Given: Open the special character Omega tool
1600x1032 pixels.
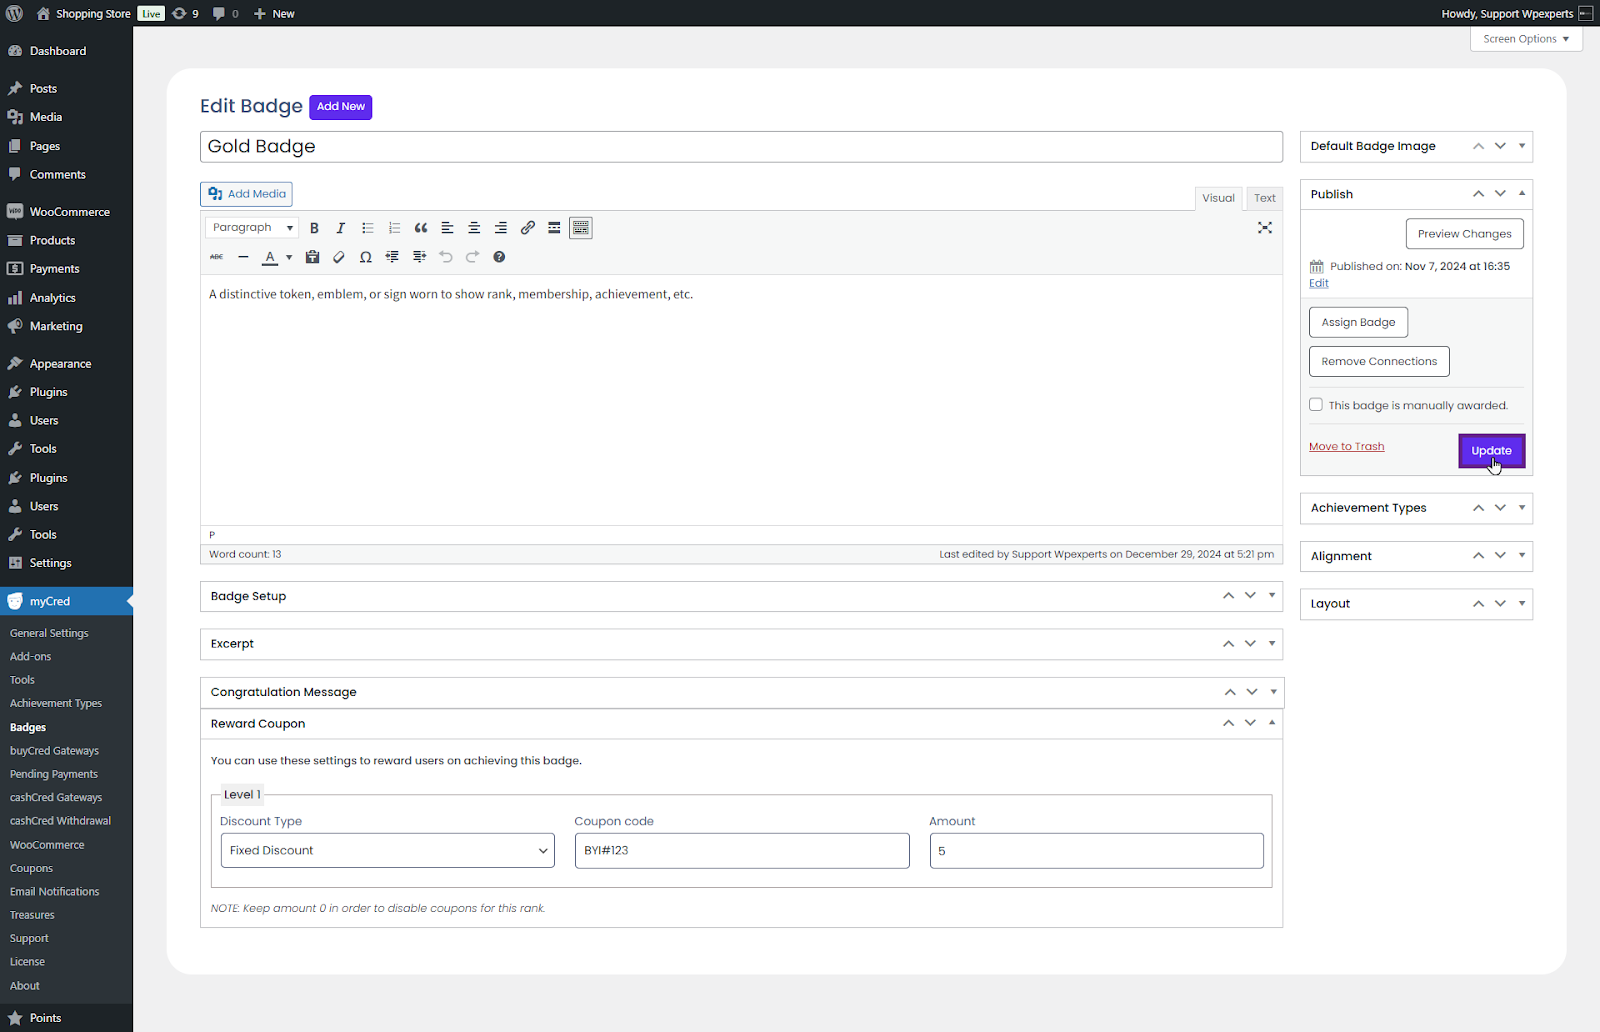Looking at the screenshot, I should coord(366,257).
